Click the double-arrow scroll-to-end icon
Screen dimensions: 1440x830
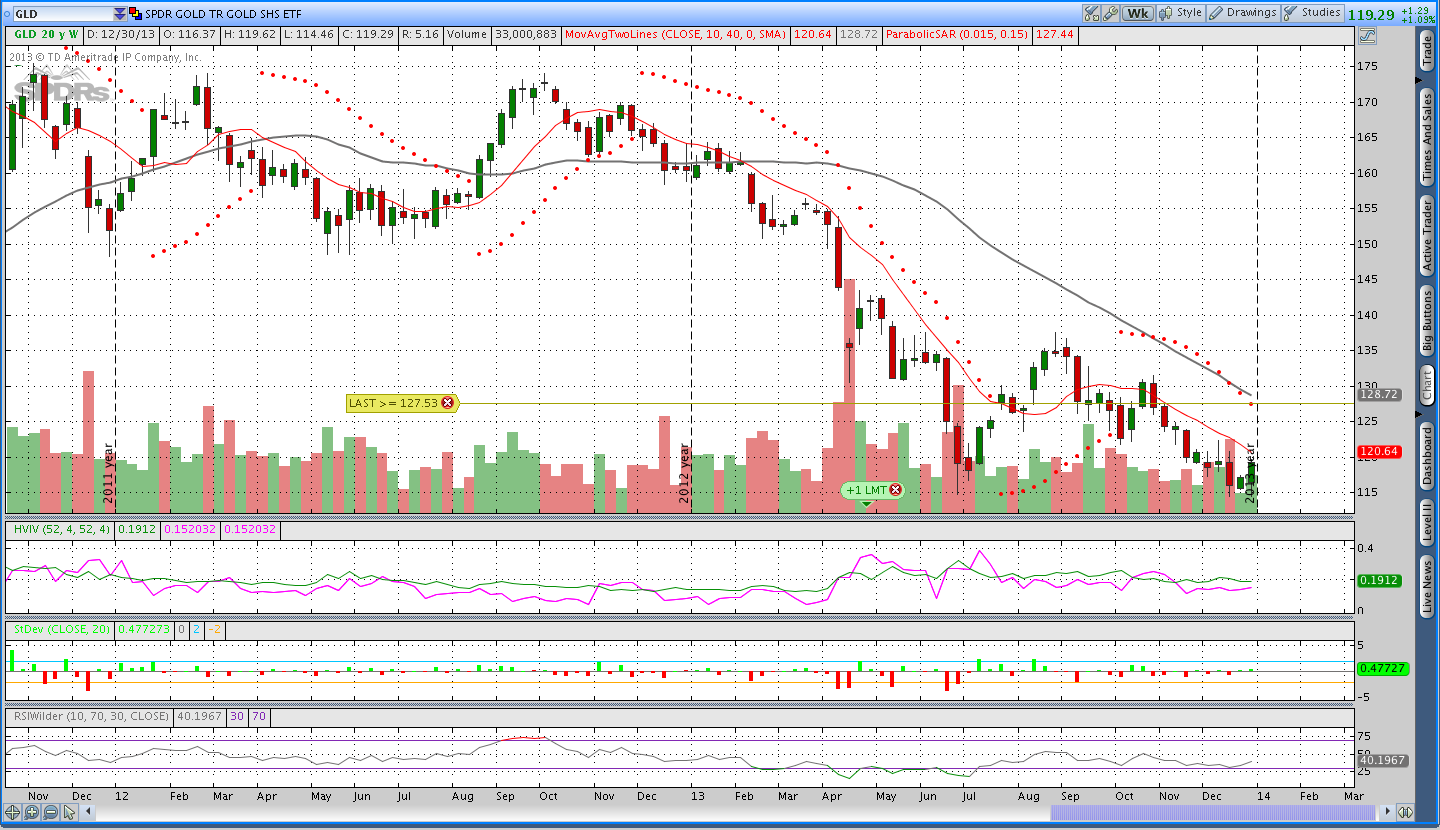(1405, 812)
